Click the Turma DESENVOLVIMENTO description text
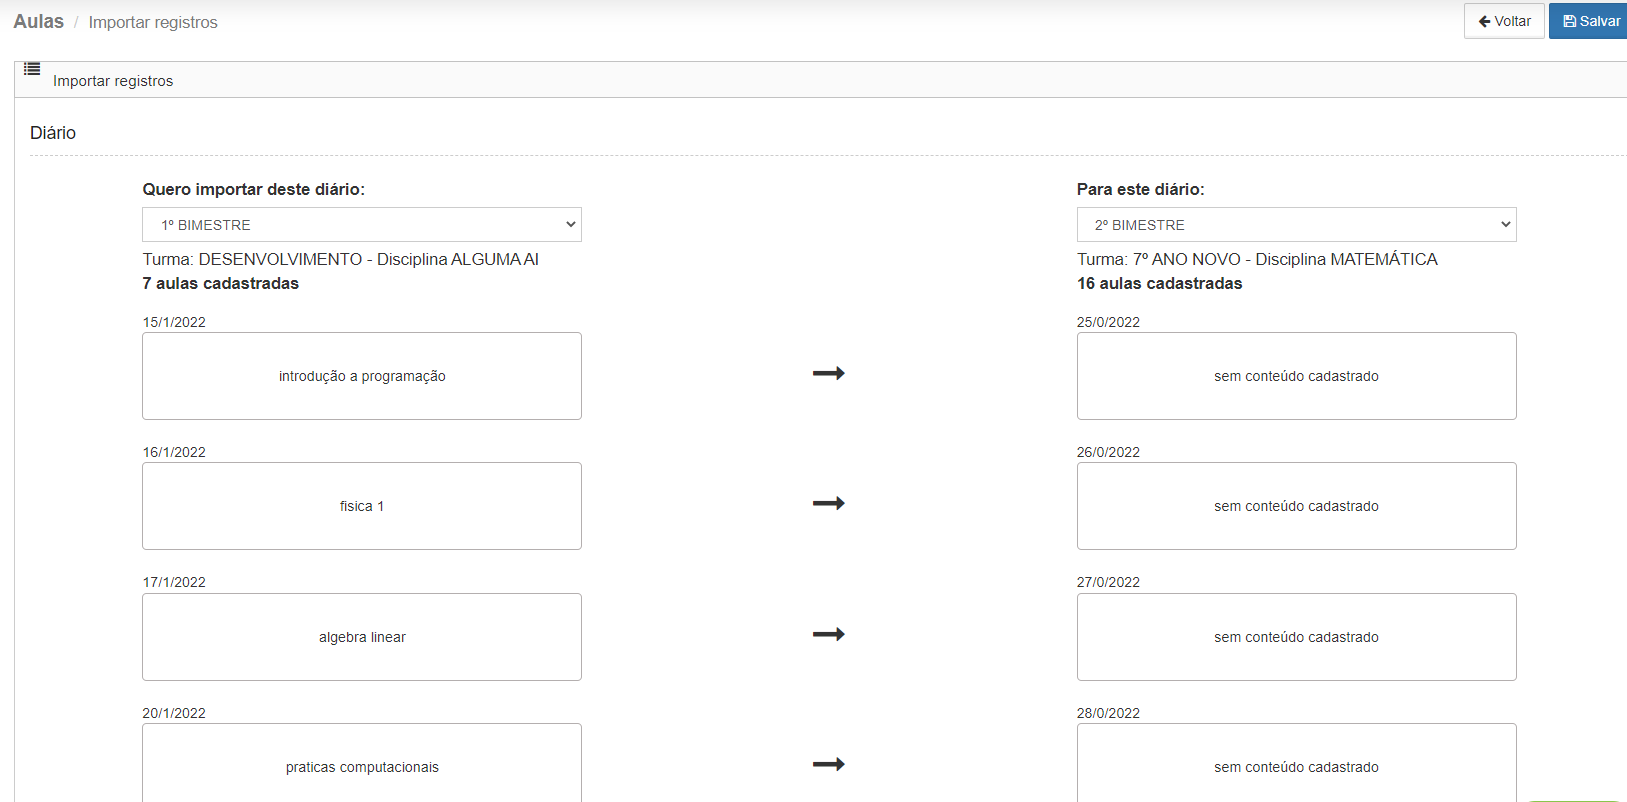The height and width of the screenshot is (802, 1627). tap(340, 259)
